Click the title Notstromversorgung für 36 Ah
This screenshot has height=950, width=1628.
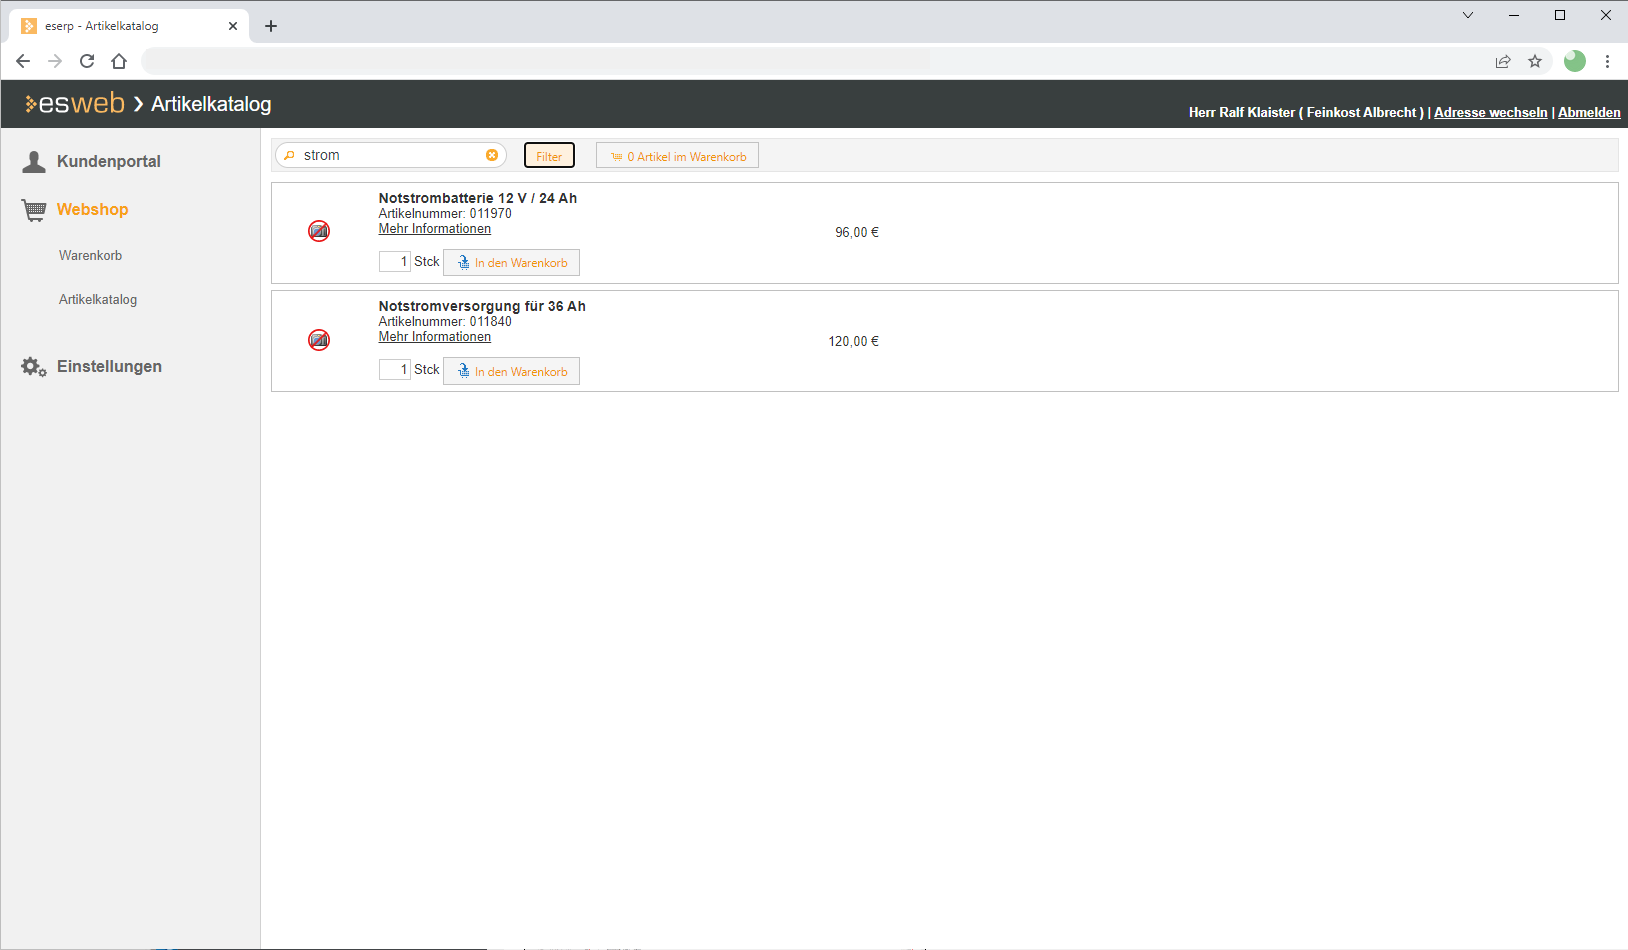tap(482, 306)
